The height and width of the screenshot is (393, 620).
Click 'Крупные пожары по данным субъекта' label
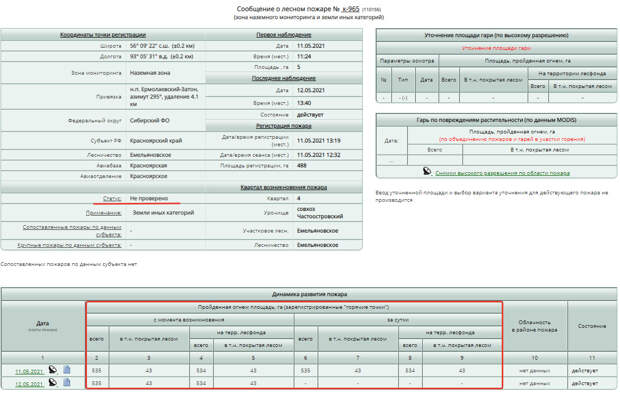pos(69,245)
